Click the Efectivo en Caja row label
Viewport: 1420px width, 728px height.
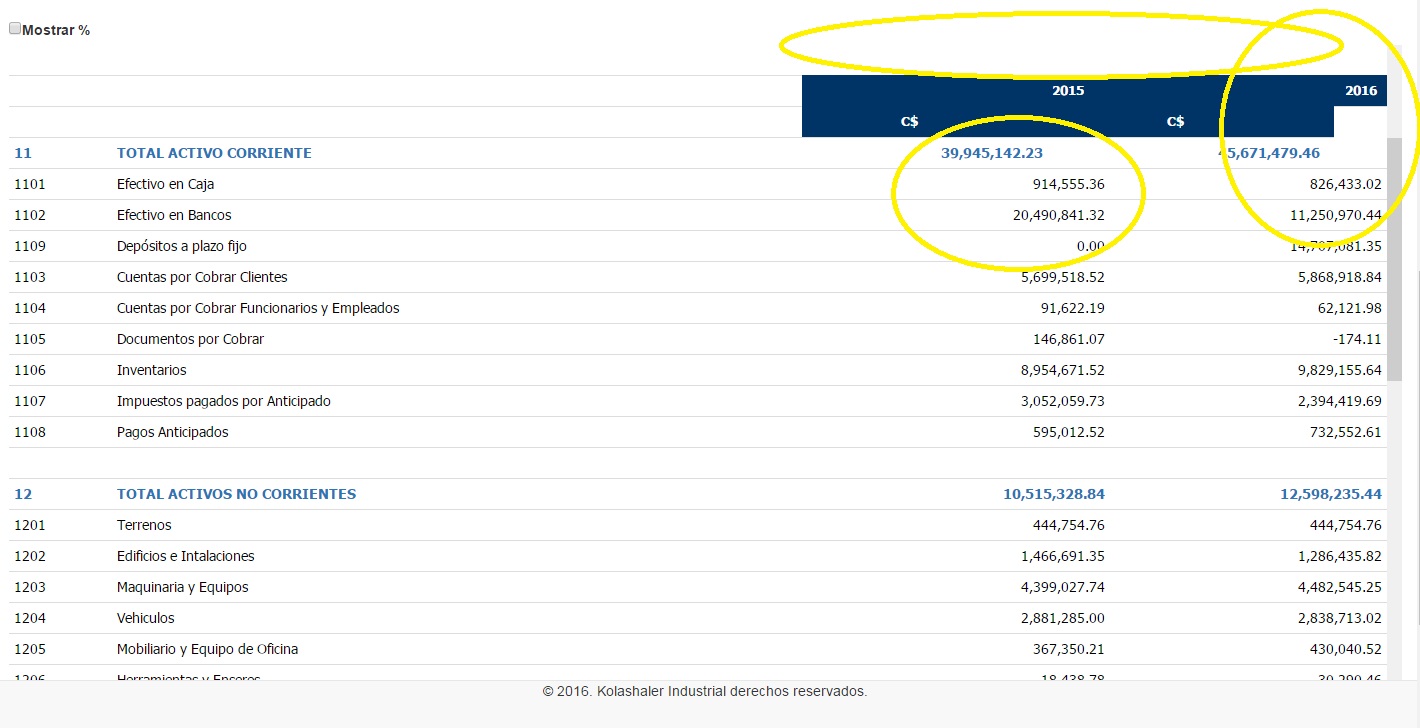tap(165, 184)
